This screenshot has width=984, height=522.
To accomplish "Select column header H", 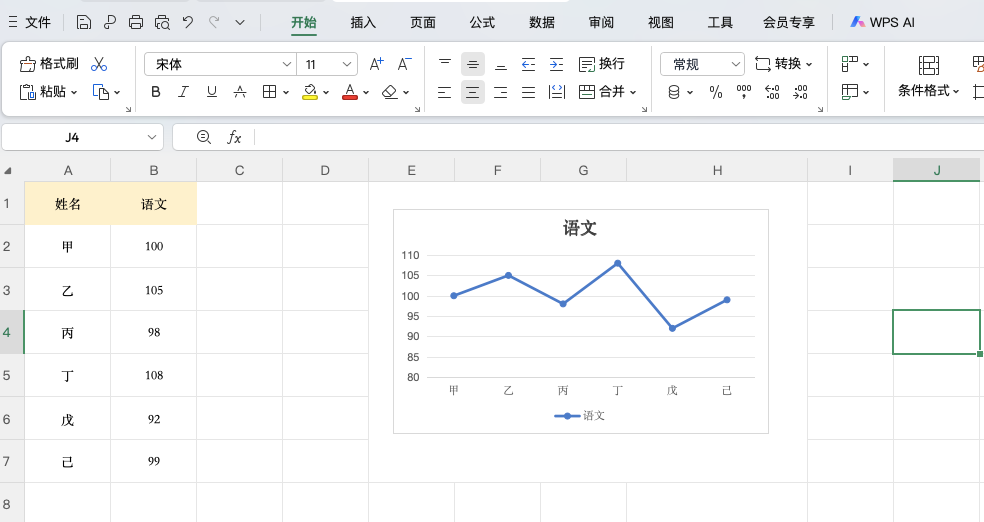I will pyautogui.click(x=717, y=170).
